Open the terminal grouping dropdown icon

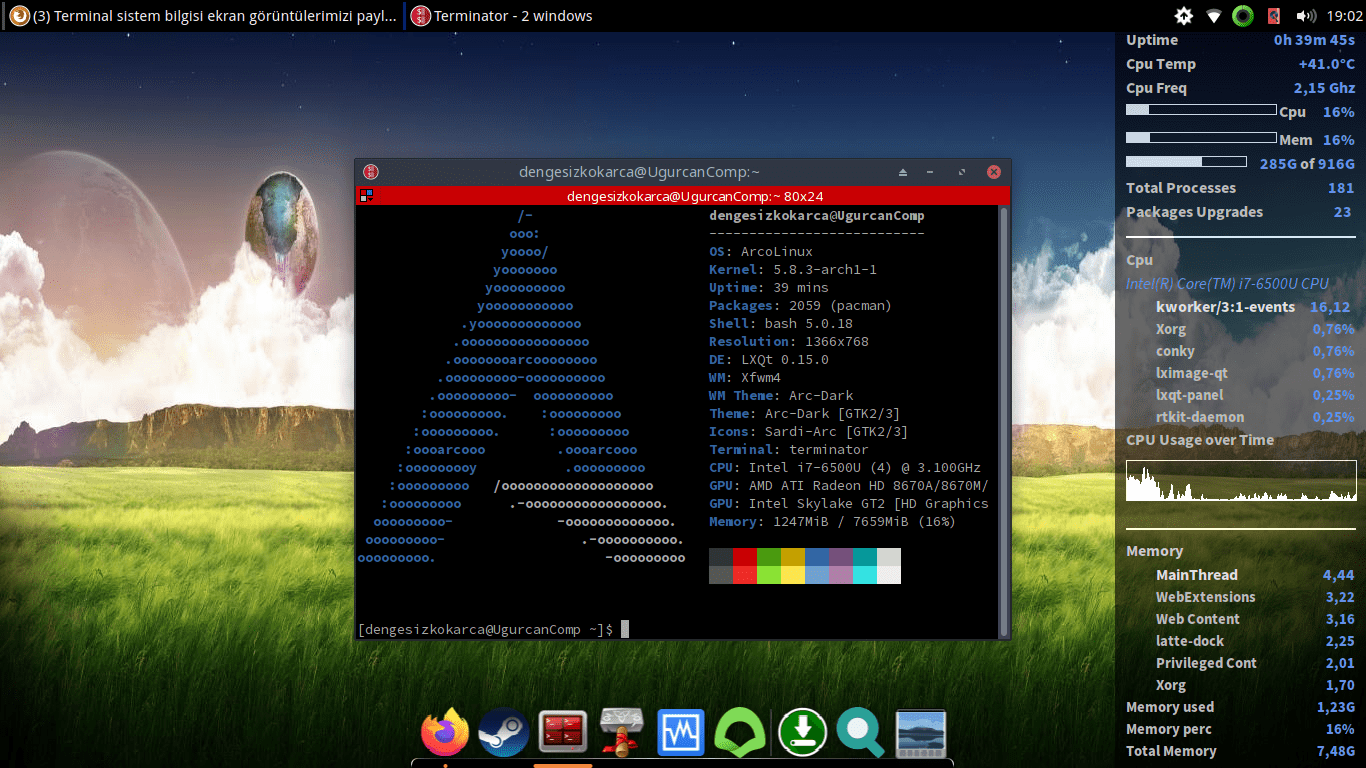point(367,196)
